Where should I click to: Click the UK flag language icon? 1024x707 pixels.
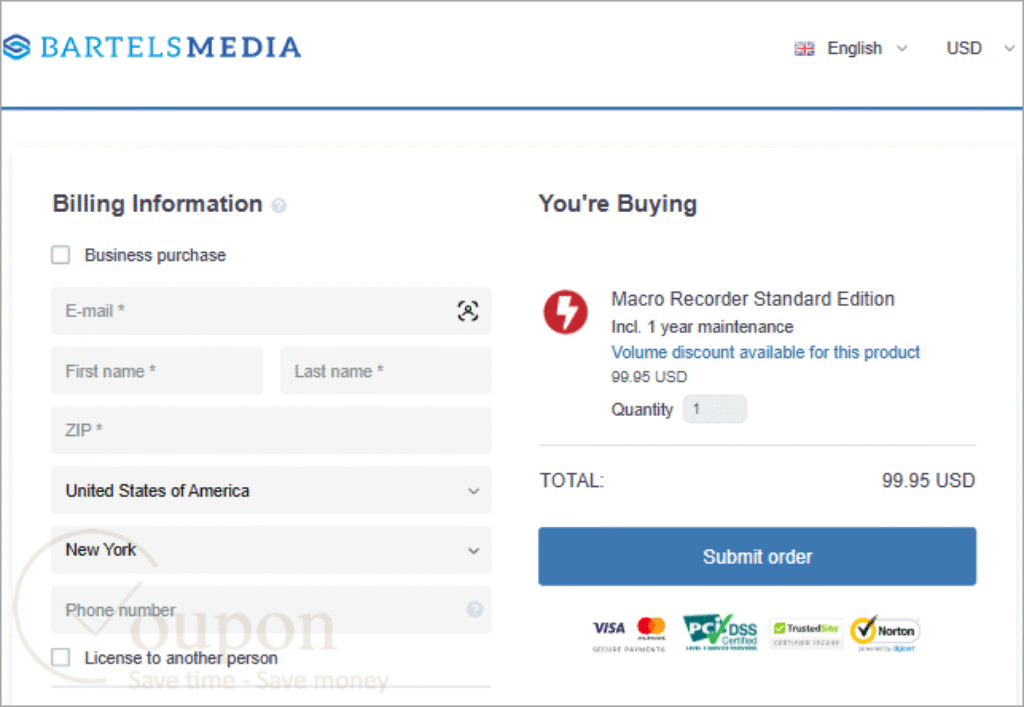point(804,48)
